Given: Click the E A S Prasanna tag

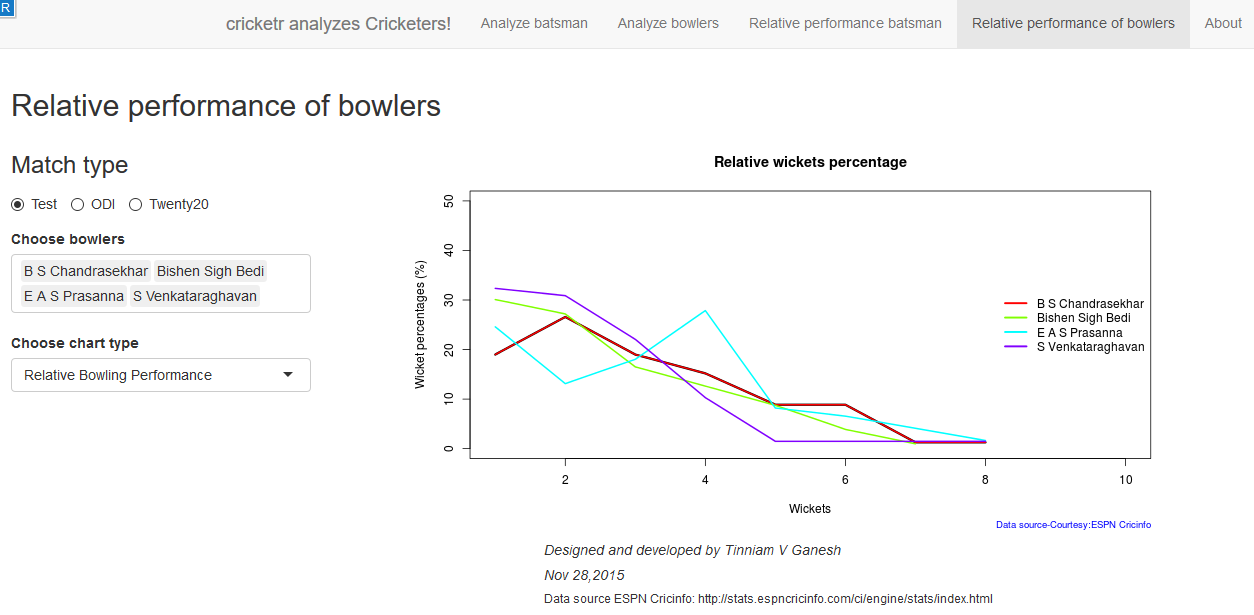Looking at the screenshot, I should (x=74, y=296).
